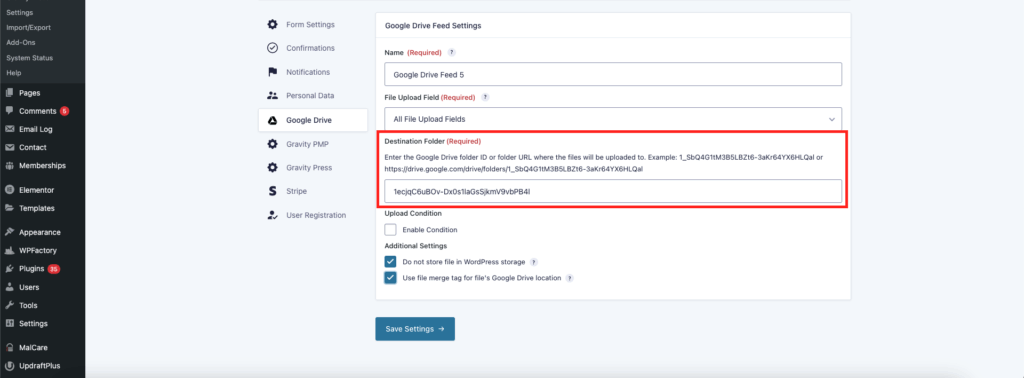Click the Memberships icon

(10, 166)
